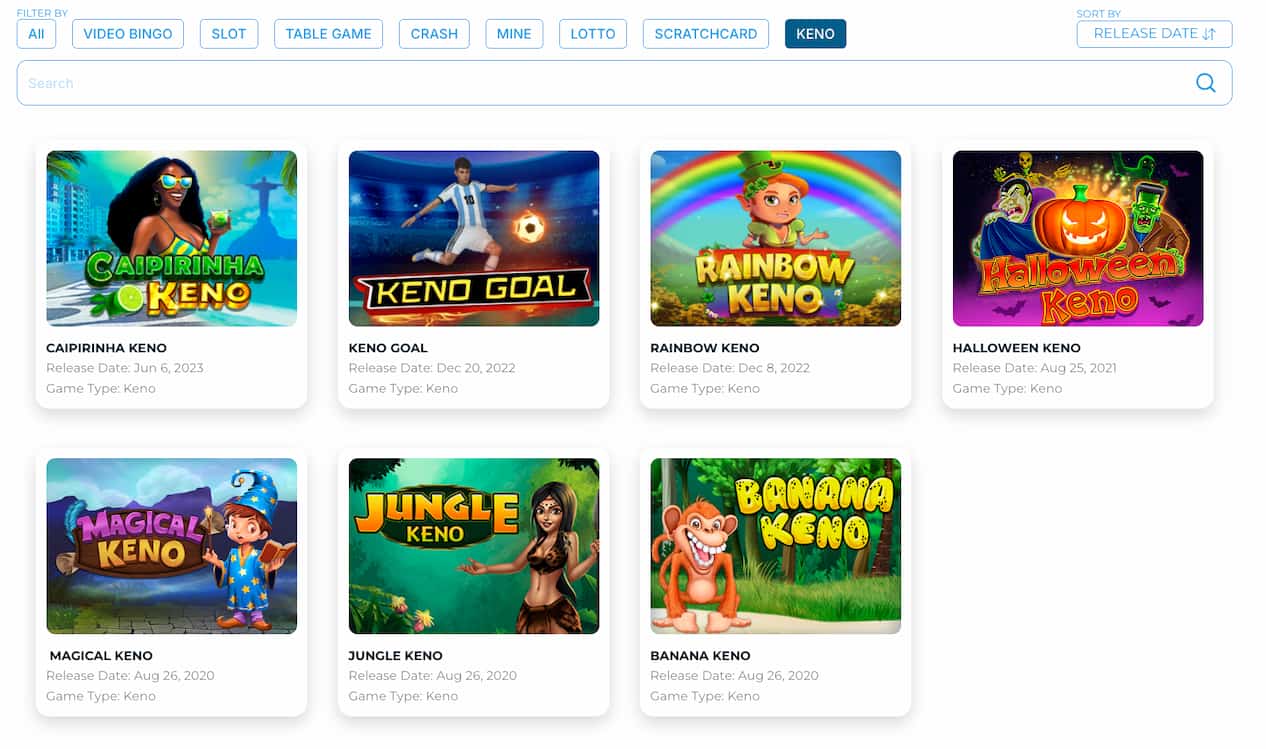Open Keno Goal game image
The height and width of the screenshot is (749, 1266).
tap(474, 238)
